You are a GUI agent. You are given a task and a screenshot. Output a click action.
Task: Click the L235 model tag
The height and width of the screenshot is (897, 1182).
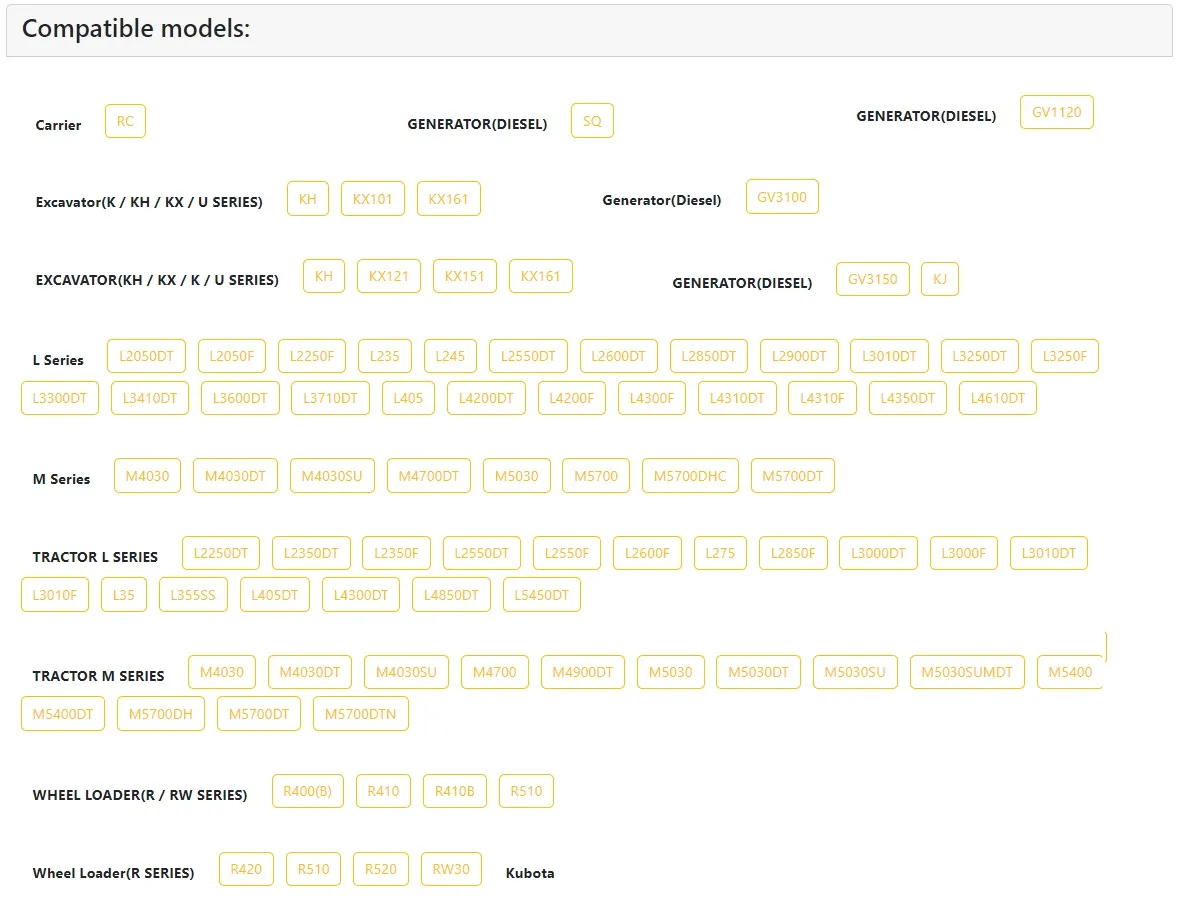[384, 357]
